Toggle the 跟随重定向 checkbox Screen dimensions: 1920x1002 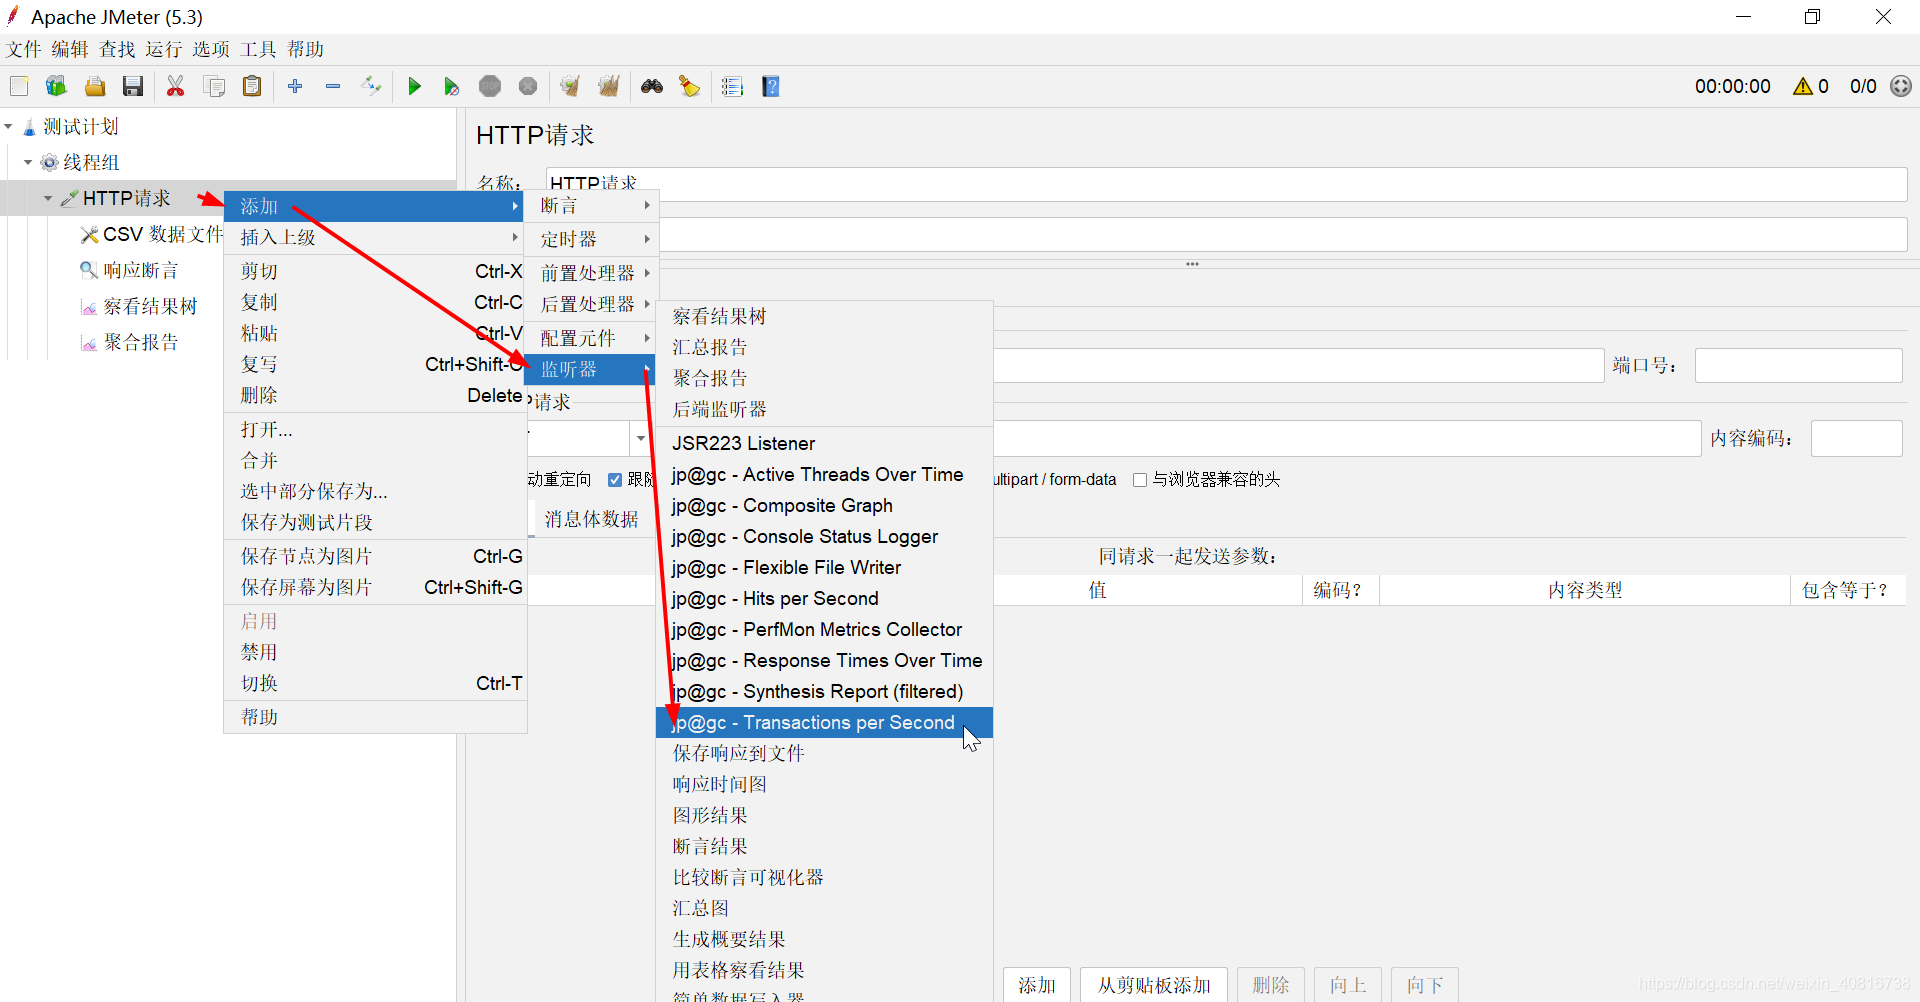[x=615, y=480]
